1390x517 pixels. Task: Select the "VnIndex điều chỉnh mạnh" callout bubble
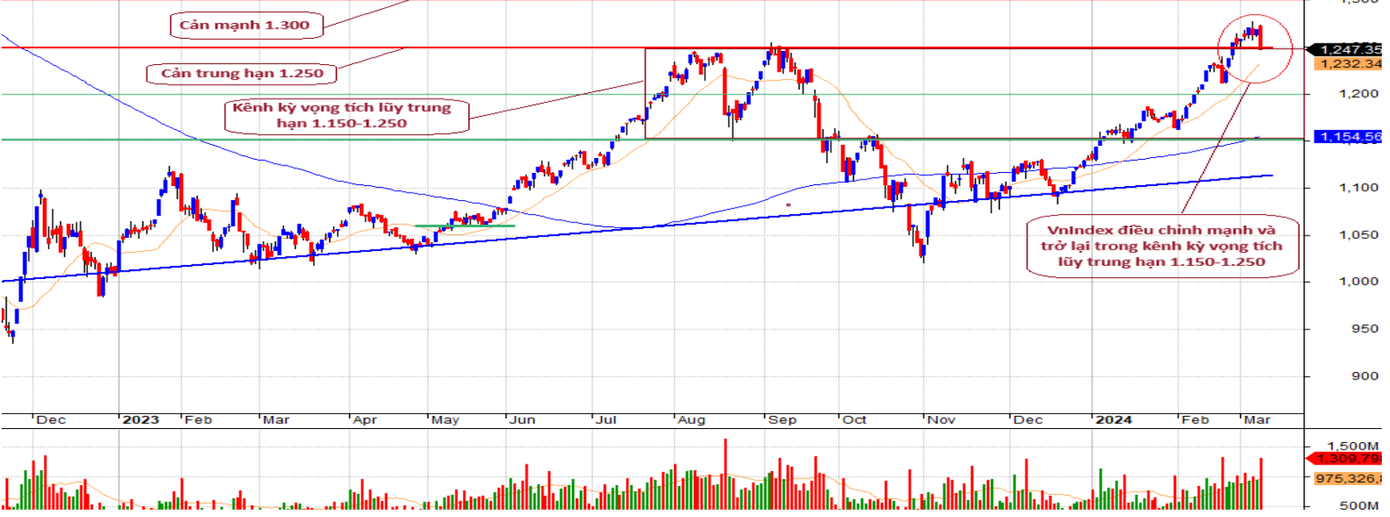(x=1162, y=245)
